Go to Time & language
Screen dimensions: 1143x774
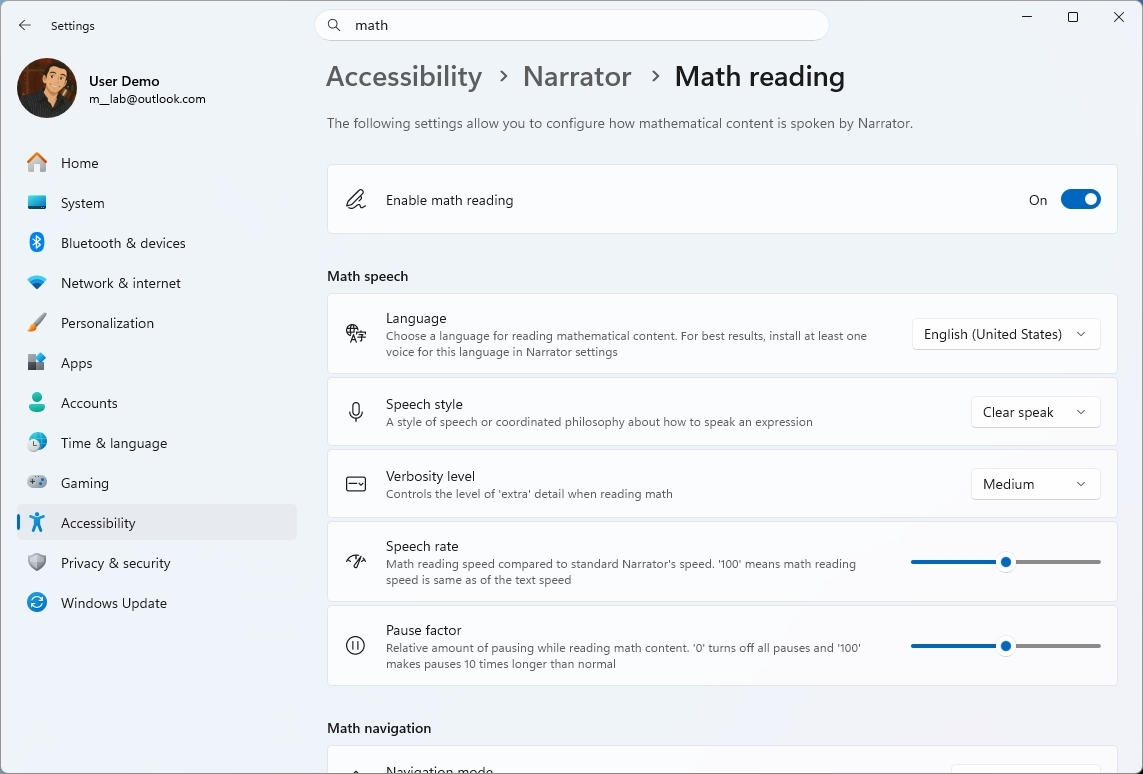157,443
